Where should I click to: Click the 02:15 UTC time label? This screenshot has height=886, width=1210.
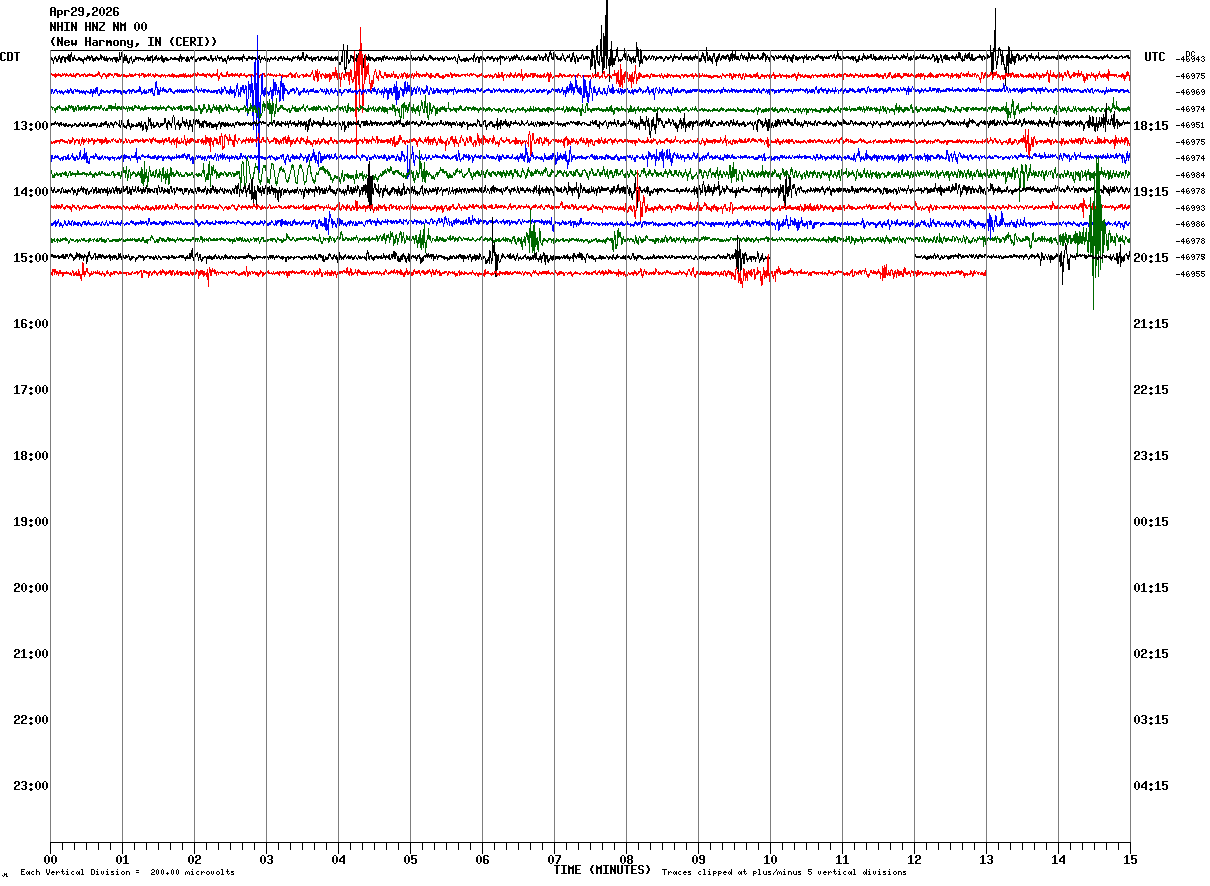click(1151, 654)
